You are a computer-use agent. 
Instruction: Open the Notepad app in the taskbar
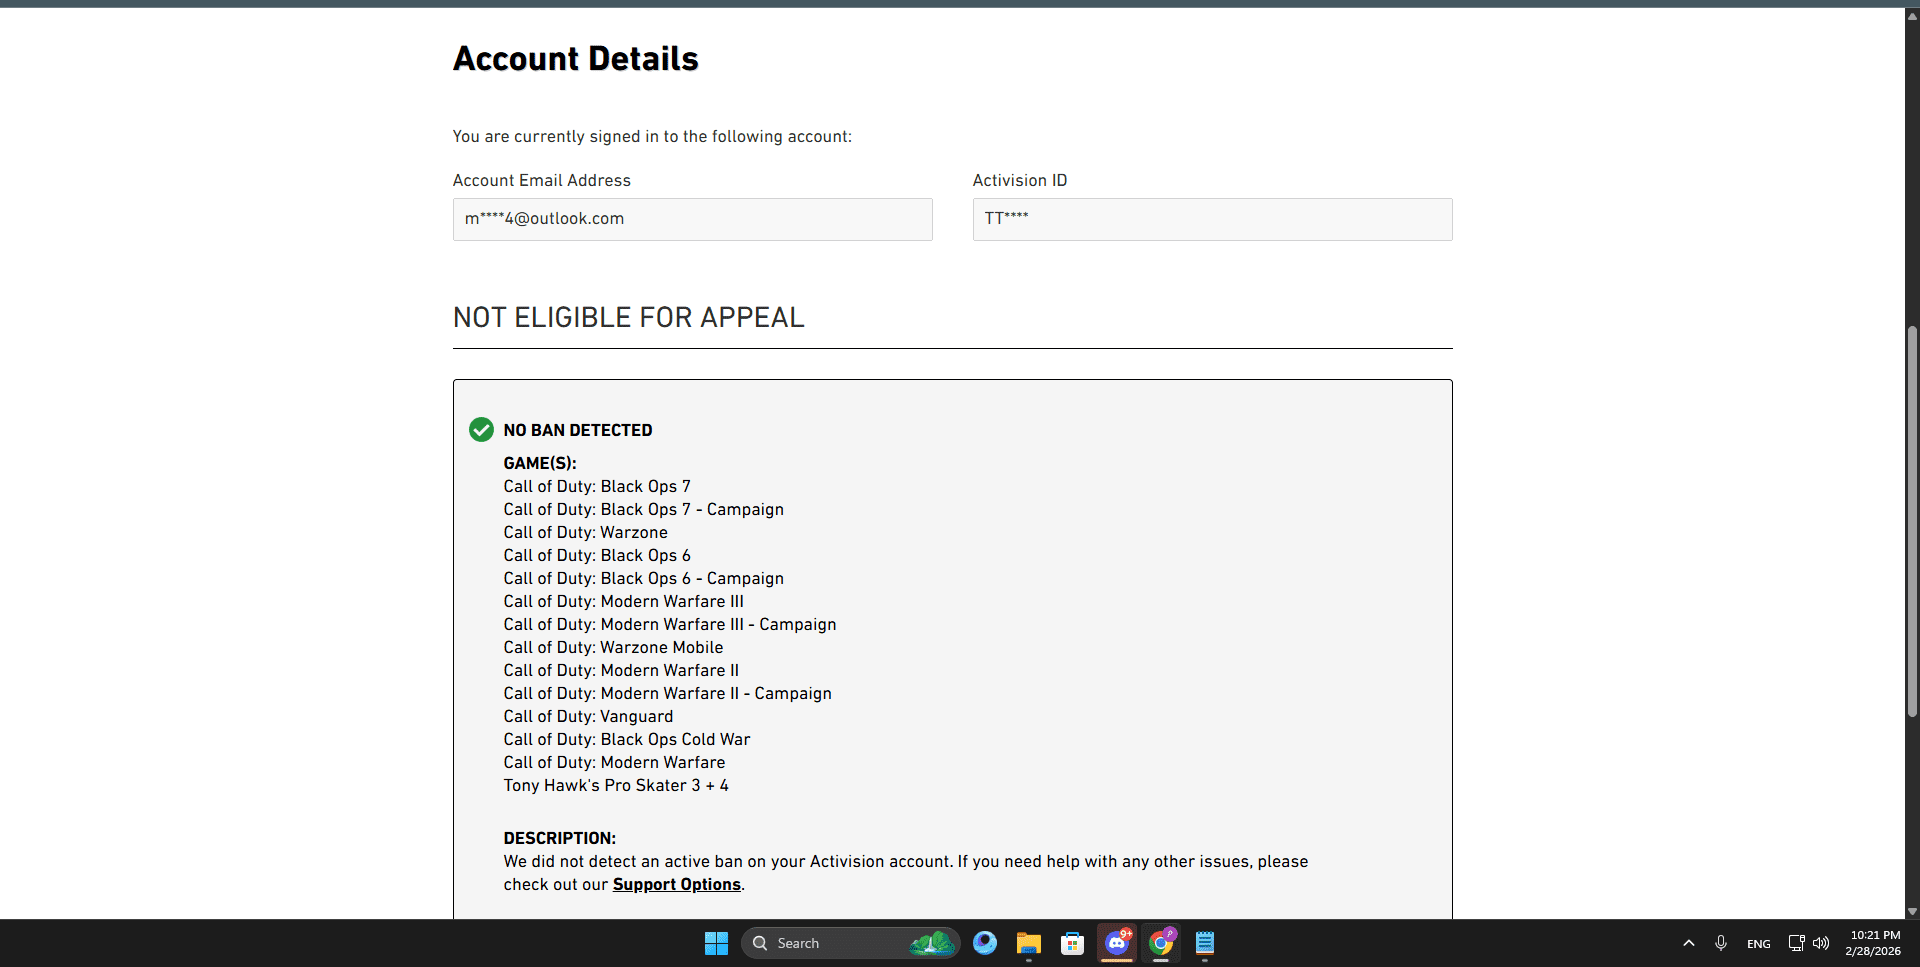[x=1205, y=943]
